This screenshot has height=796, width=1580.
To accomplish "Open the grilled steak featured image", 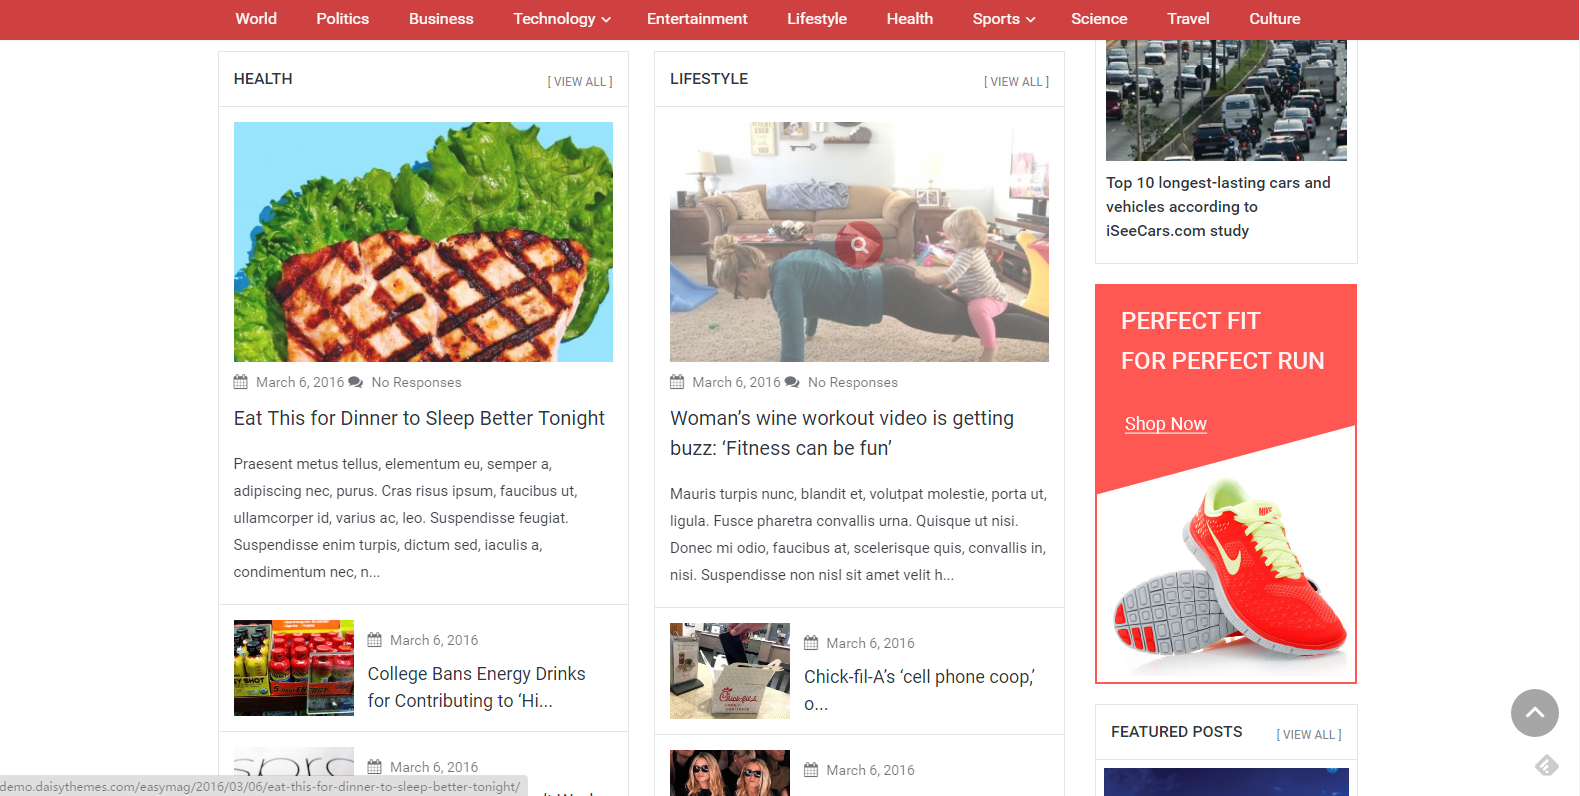I will [x=423, y=242].
